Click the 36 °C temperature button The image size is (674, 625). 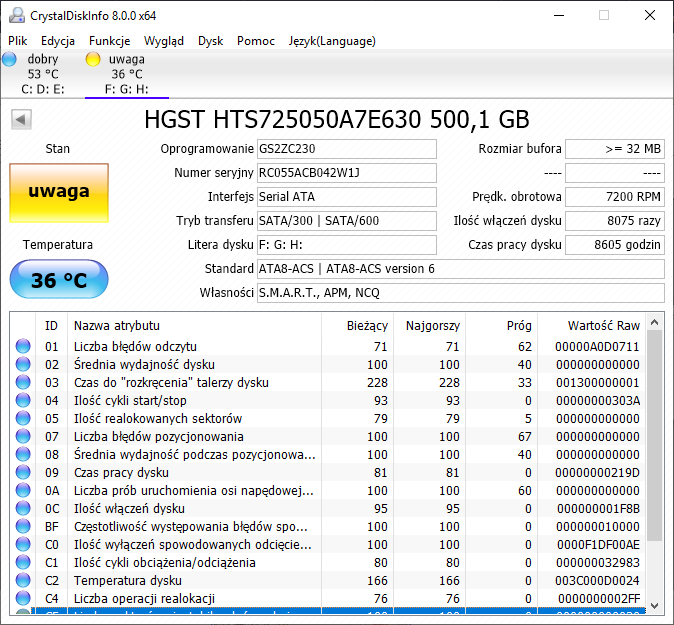tap(59, 279)
